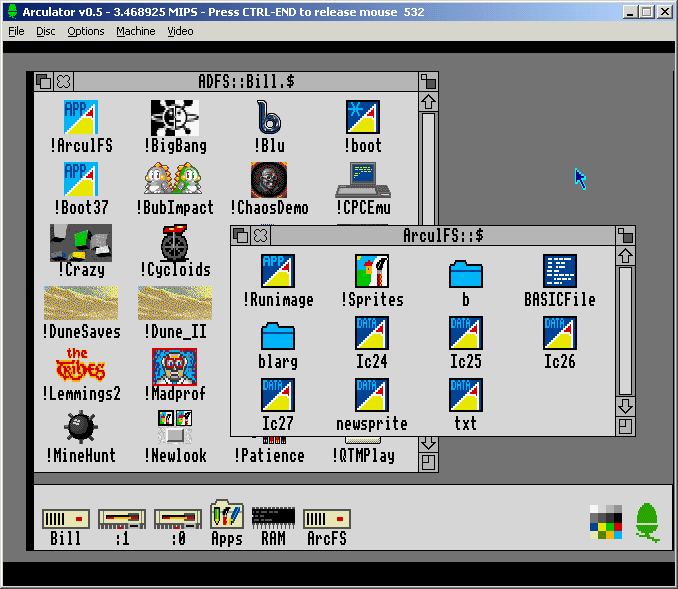The height and width of the screenshot is (589, 678).
Task: Open the Video menu
Action: 180,31
